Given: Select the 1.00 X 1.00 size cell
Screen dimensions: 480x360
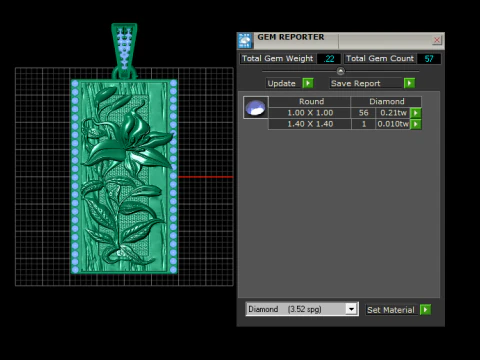Looking at the screenshot, I should (x=310, y=113).
